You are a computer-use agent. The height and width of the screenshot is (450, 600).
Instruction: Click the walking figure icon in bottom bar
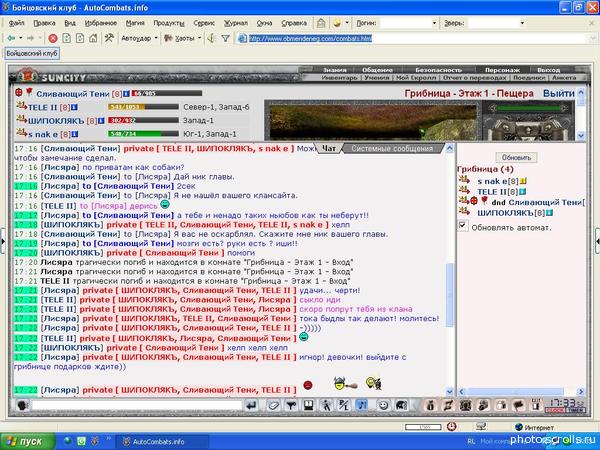[x=326, y=405]
